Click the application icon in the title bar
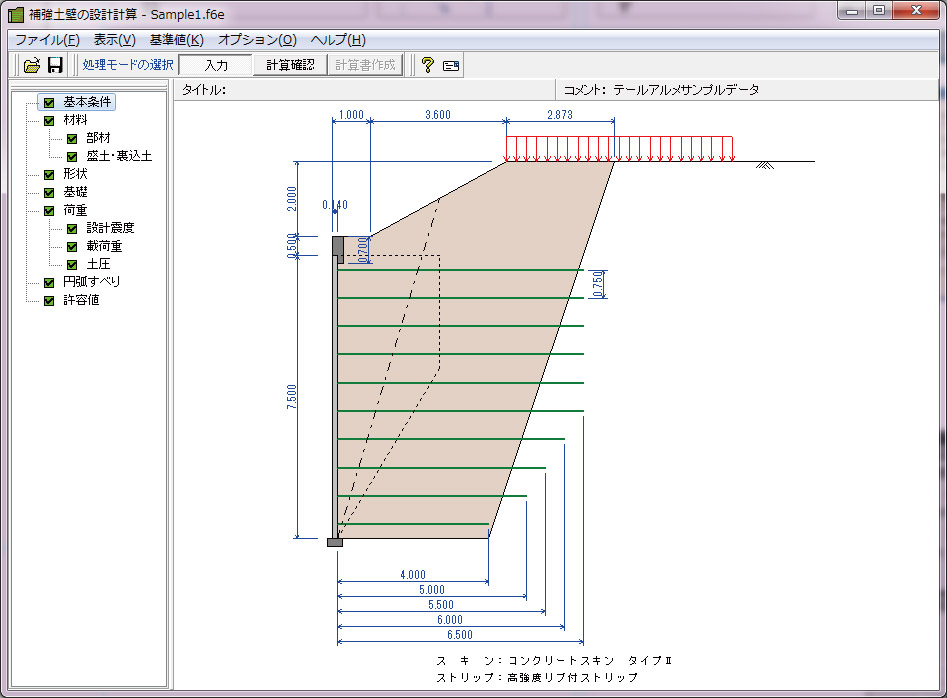Screen dimensions: 947x698 (16, 14)
